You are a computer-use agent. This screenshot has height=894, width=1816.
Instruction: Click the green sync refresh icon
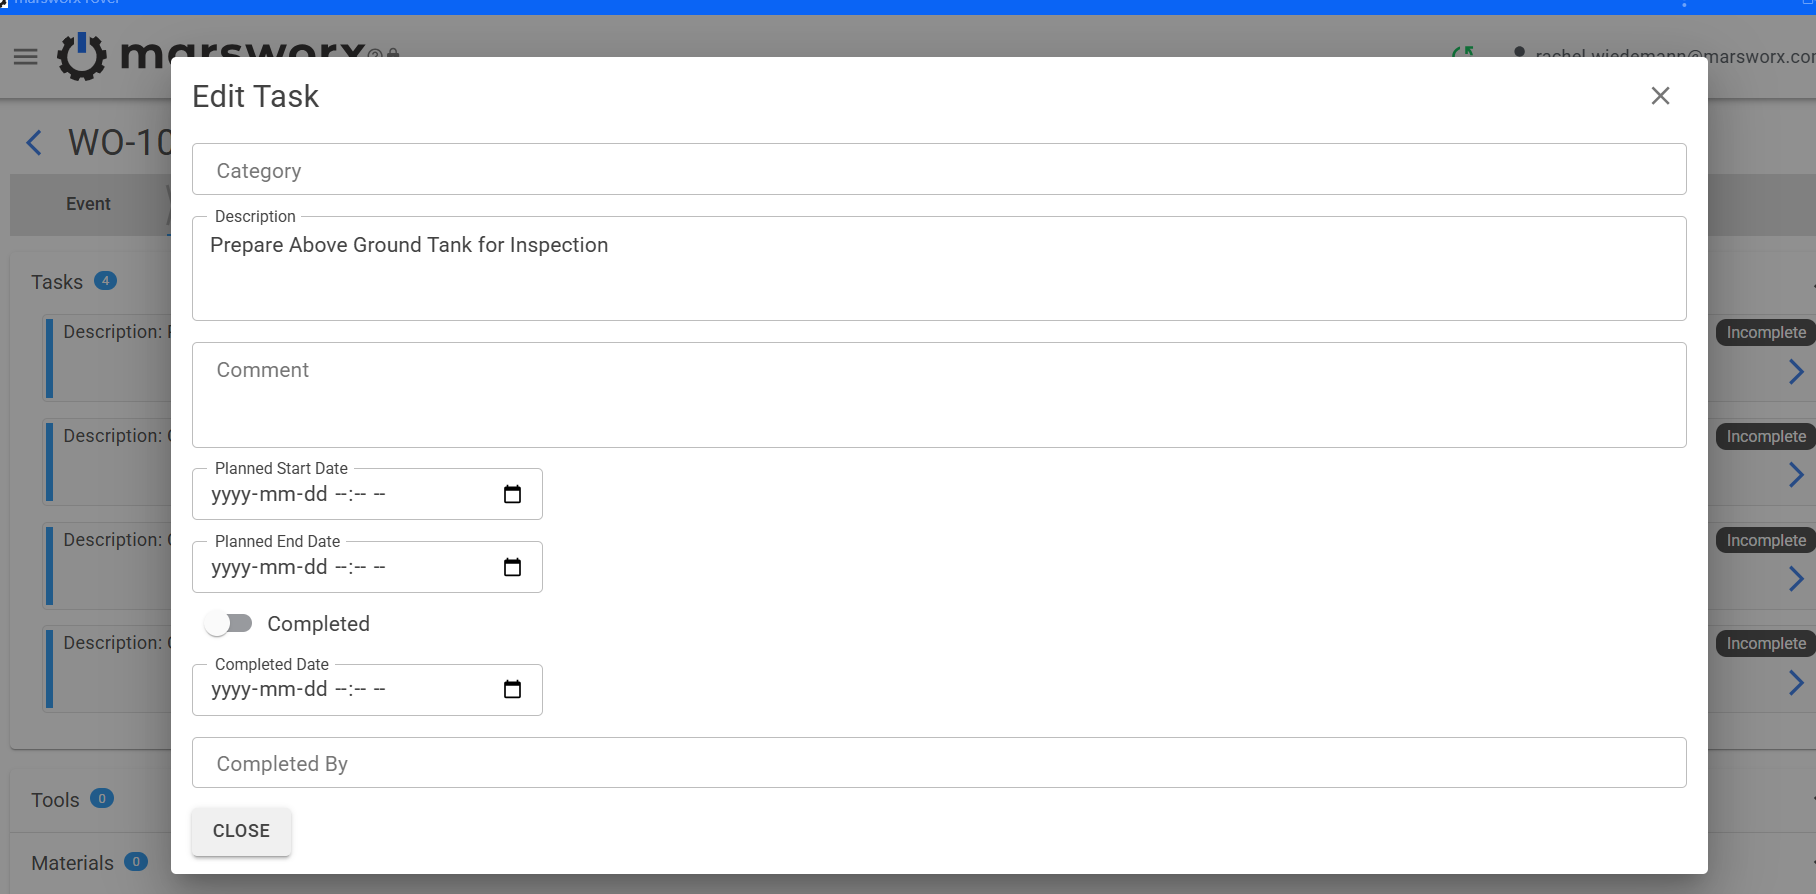(x=1462, y=52)
